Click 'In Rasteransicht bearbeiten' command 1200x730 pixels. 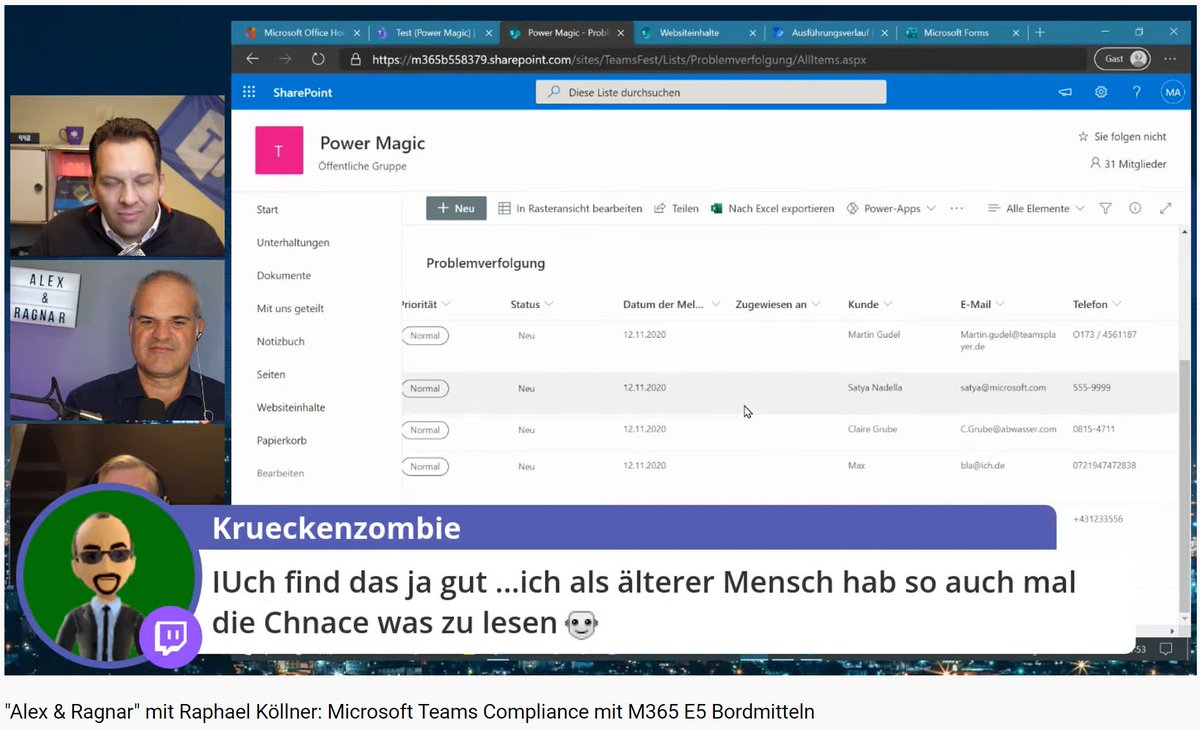[x=571, y=208]
